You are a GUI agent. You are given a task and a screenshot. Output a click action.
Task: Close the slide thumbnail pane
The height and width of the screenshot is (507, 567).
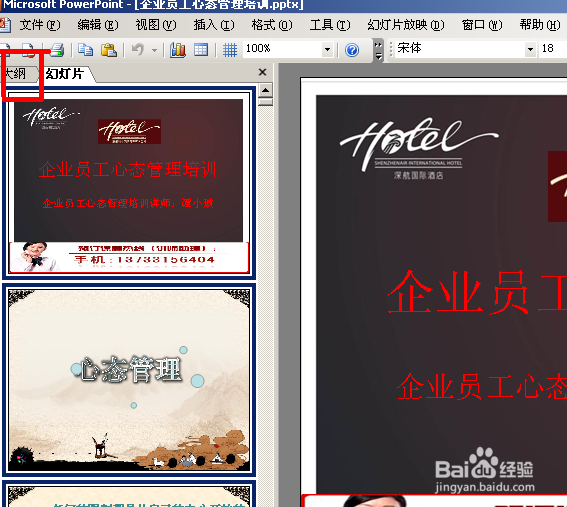pos(263,72)
